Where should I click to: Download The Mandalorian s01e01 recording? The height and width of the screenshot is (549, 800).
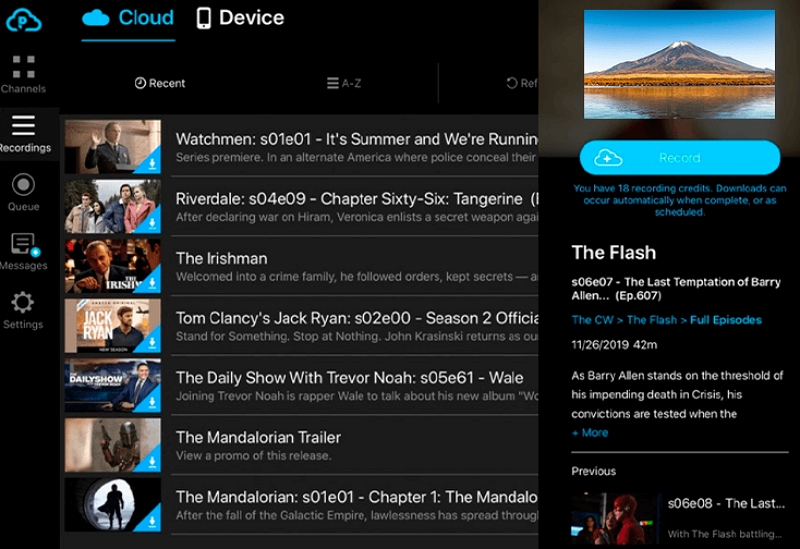tap(152, 522)
